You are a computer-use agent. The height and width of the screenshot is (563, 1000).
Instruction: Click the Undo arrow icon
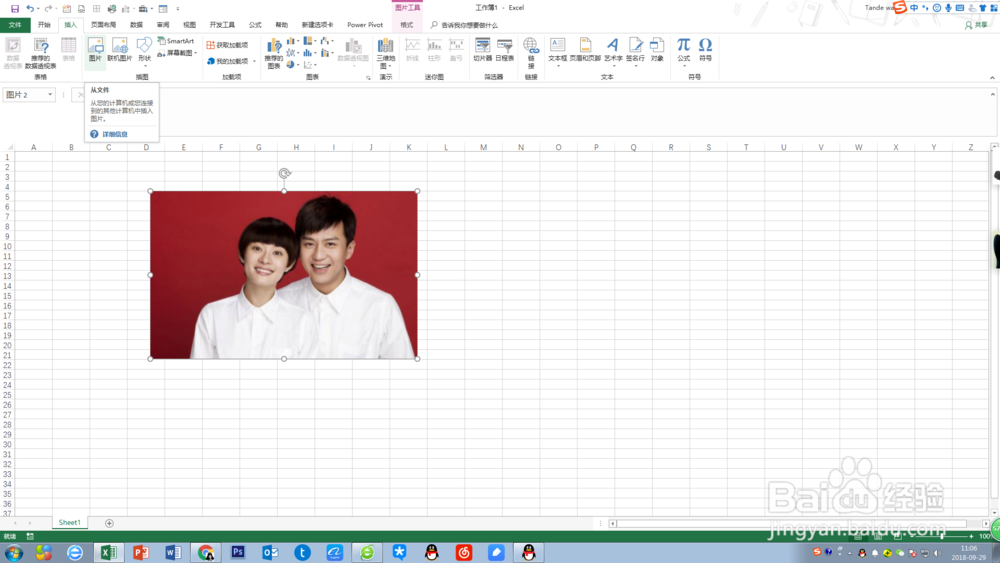point(29,8)
